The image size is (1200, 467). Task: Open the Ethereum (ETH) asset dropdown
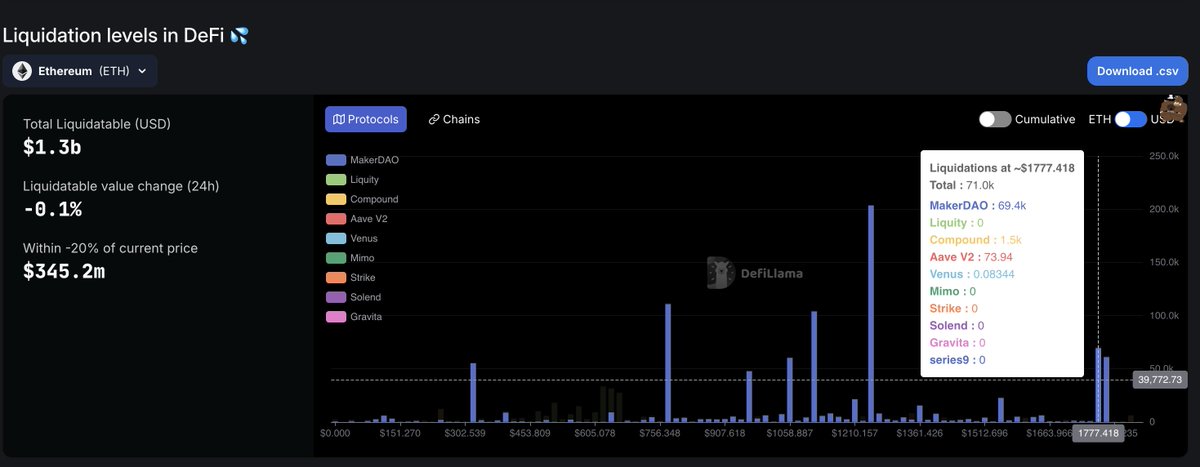80,71
